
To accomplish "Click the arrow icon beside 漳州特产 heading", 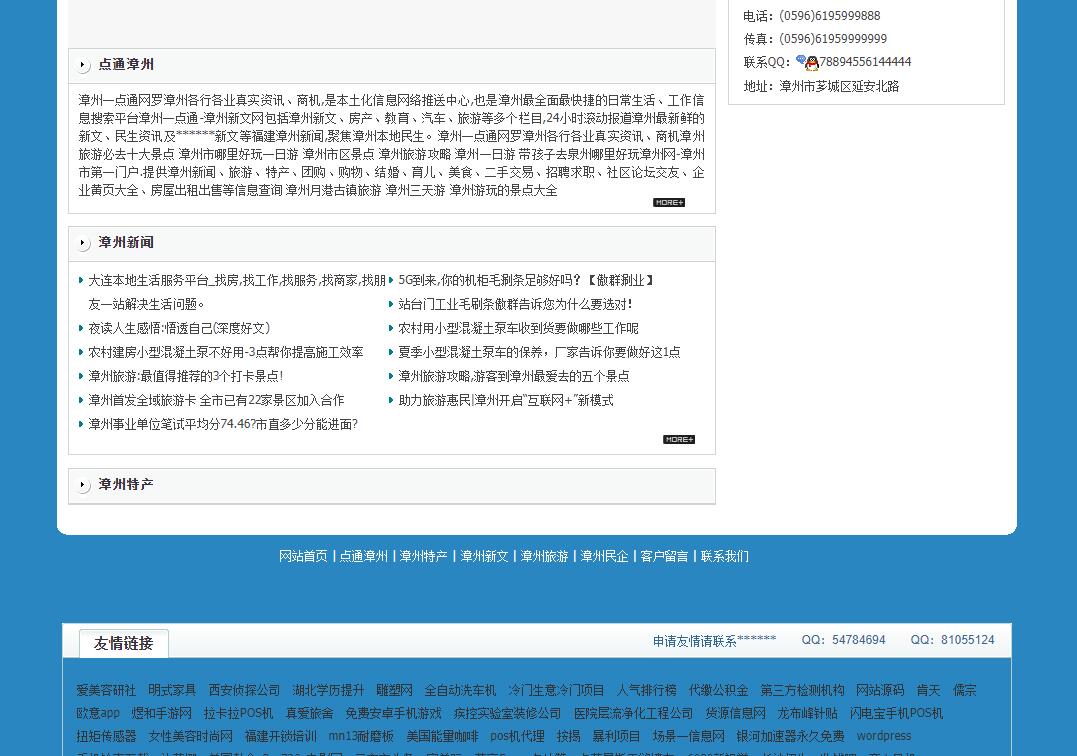I will tap(82, 485).
